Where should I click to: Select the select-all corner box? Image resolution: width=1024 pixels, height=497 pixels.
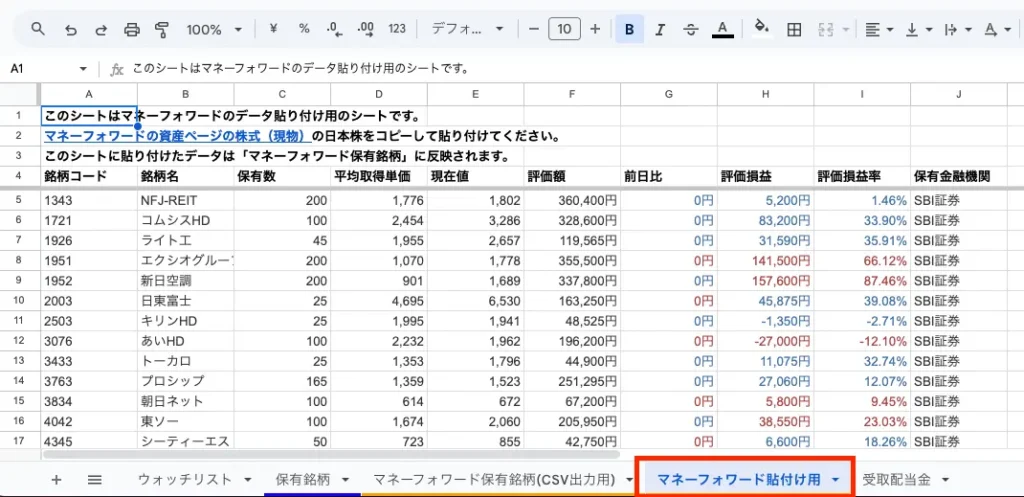pos(20,94)
